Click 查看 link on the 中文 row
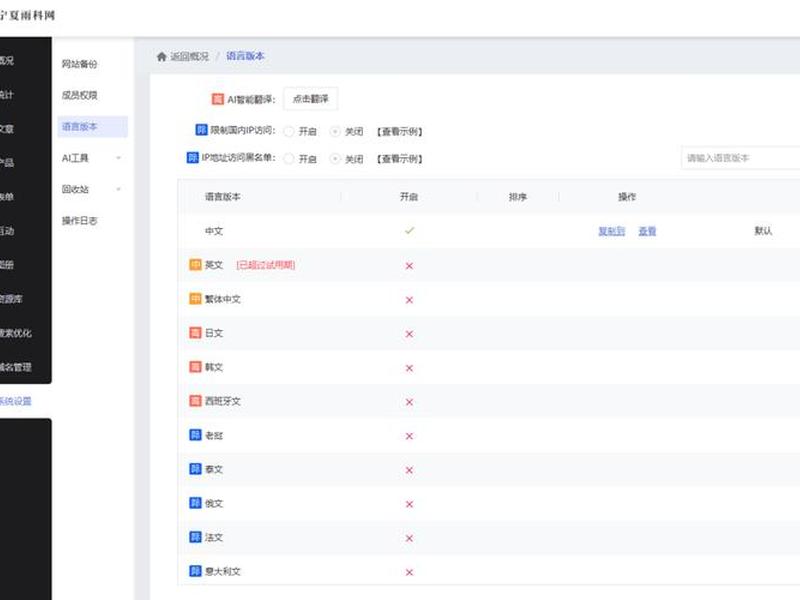 [x=647, y=231]
